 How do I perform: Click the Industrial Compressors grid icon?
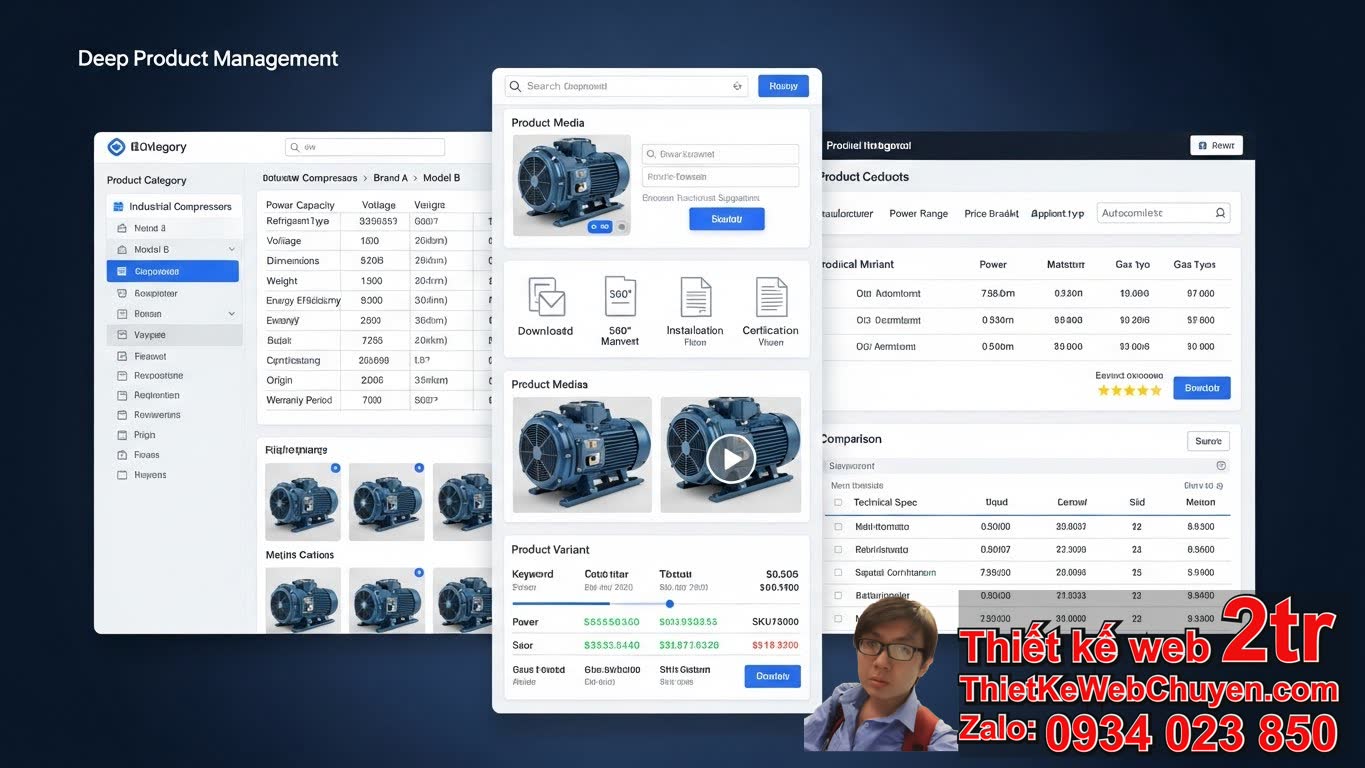click(119, 207)
